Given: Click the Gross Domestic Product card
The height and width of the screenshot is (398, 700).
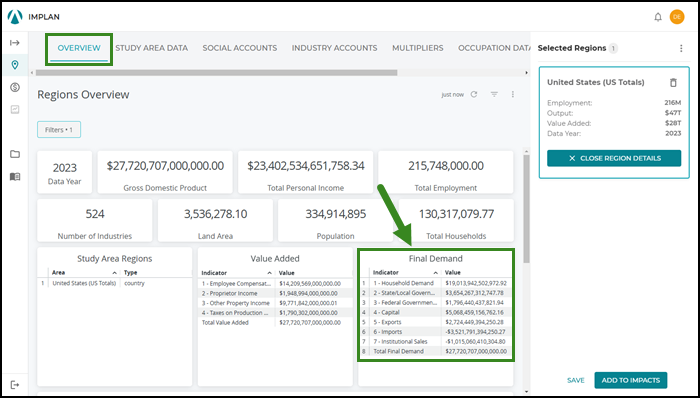Looking at the screenshot, I should [x=165, y=172].
